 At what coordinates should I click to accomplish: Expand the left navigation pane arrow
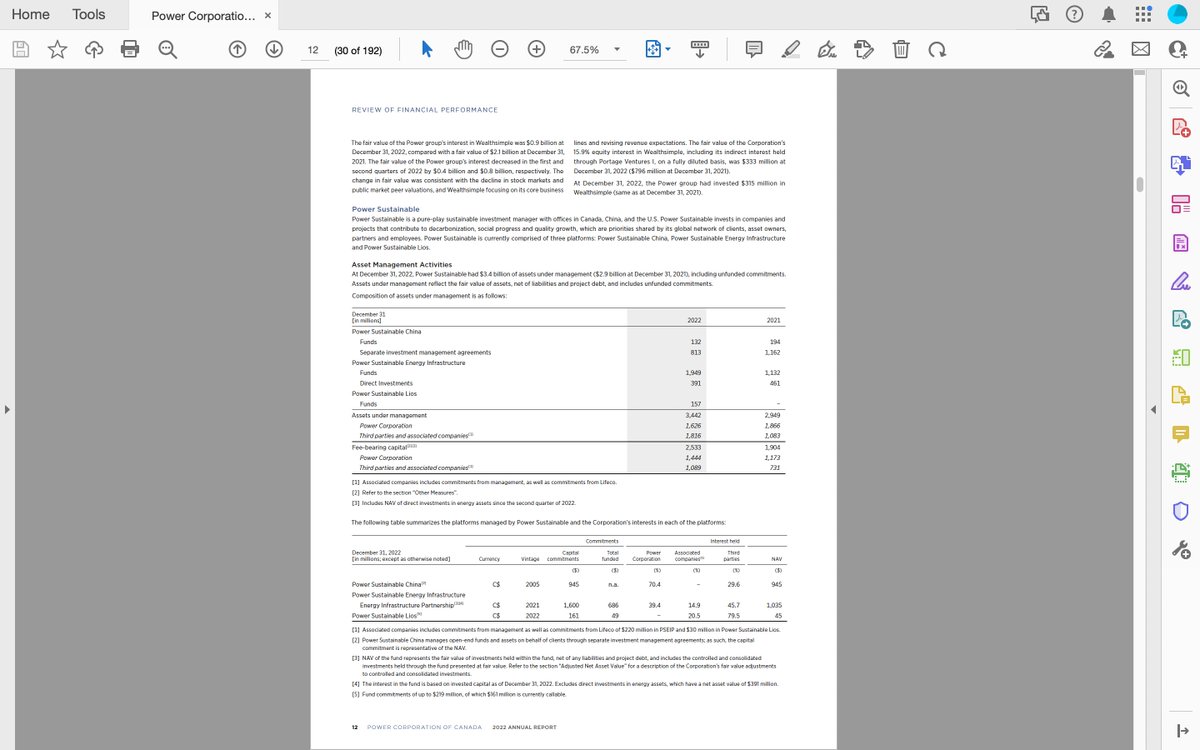6,409
